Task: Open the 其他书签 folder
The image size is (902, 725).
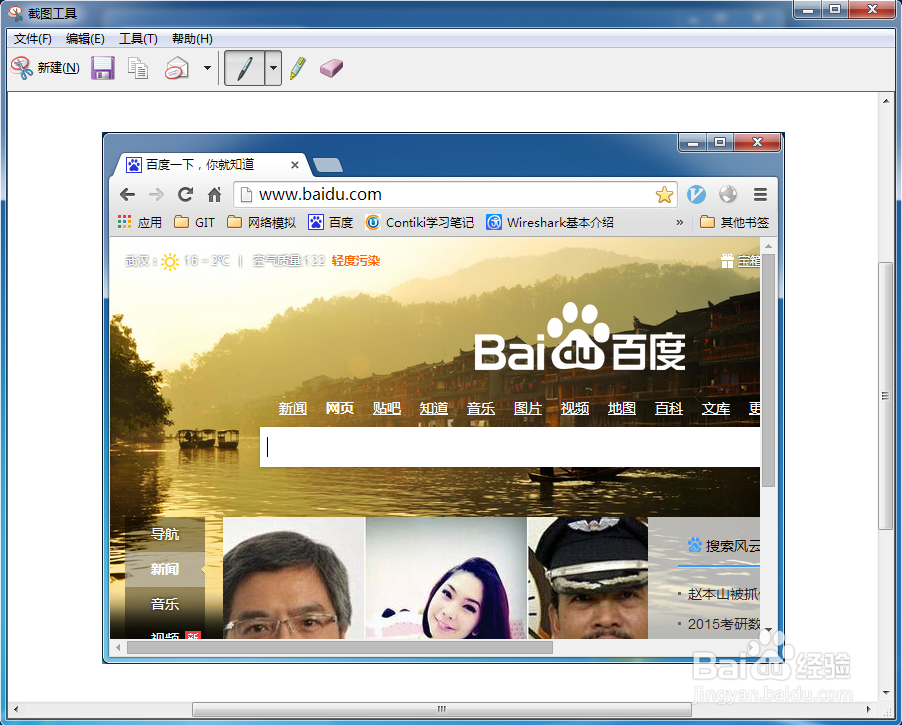Action: (x=735, y=222)
